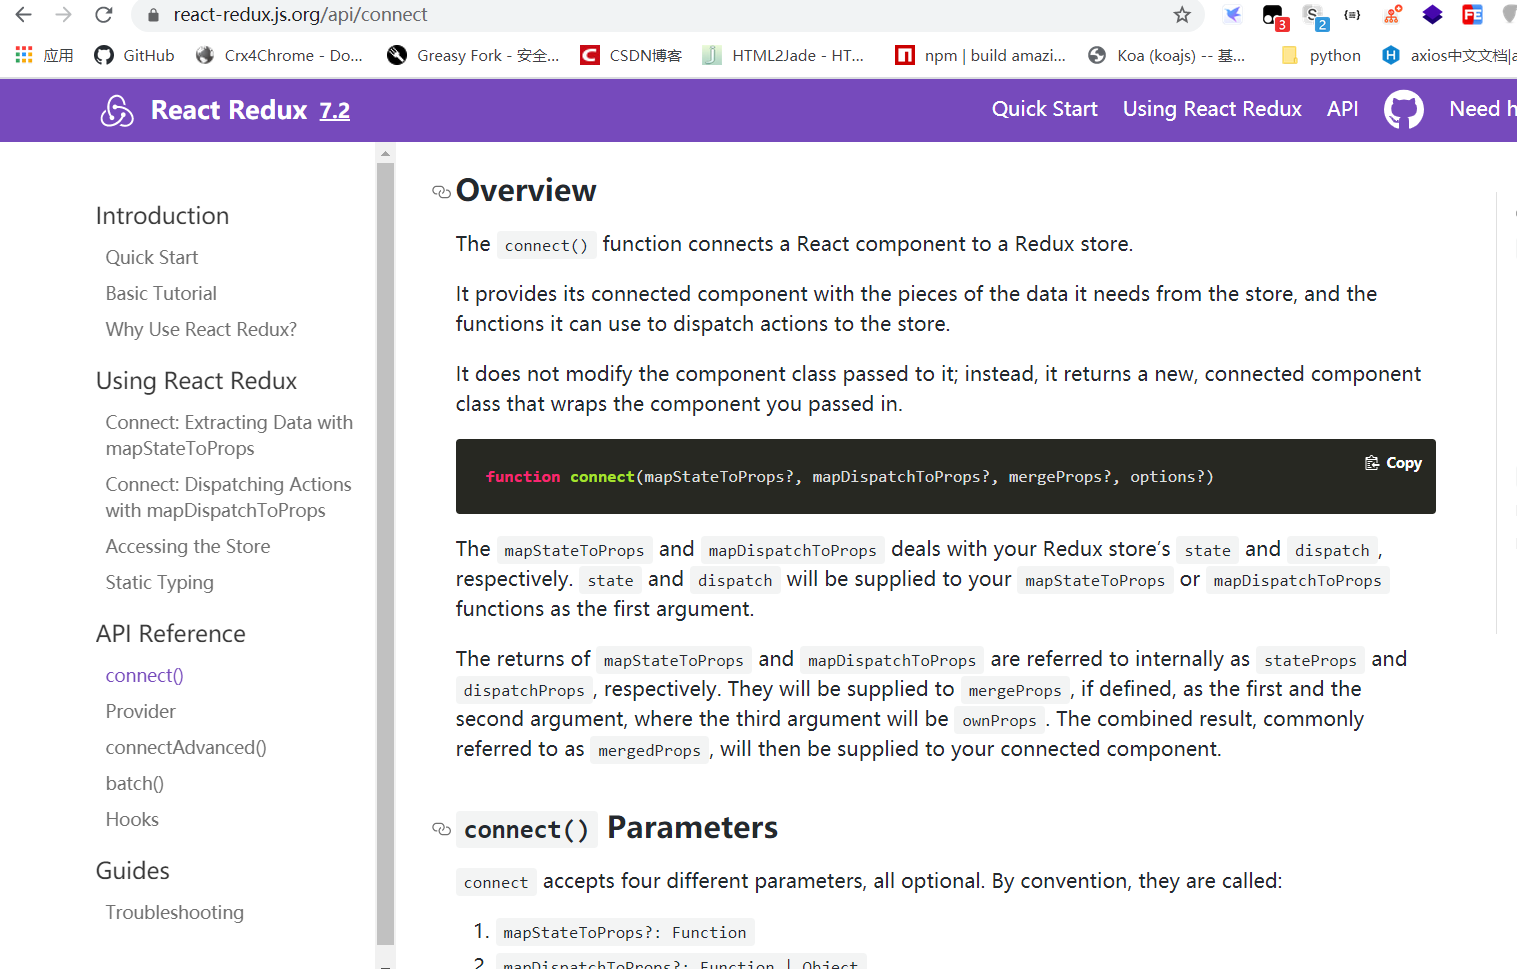Viewport: 1517px width, 969px height.
Task: Open the Koa (koajs) bookmark
Action: [1167, 55]
